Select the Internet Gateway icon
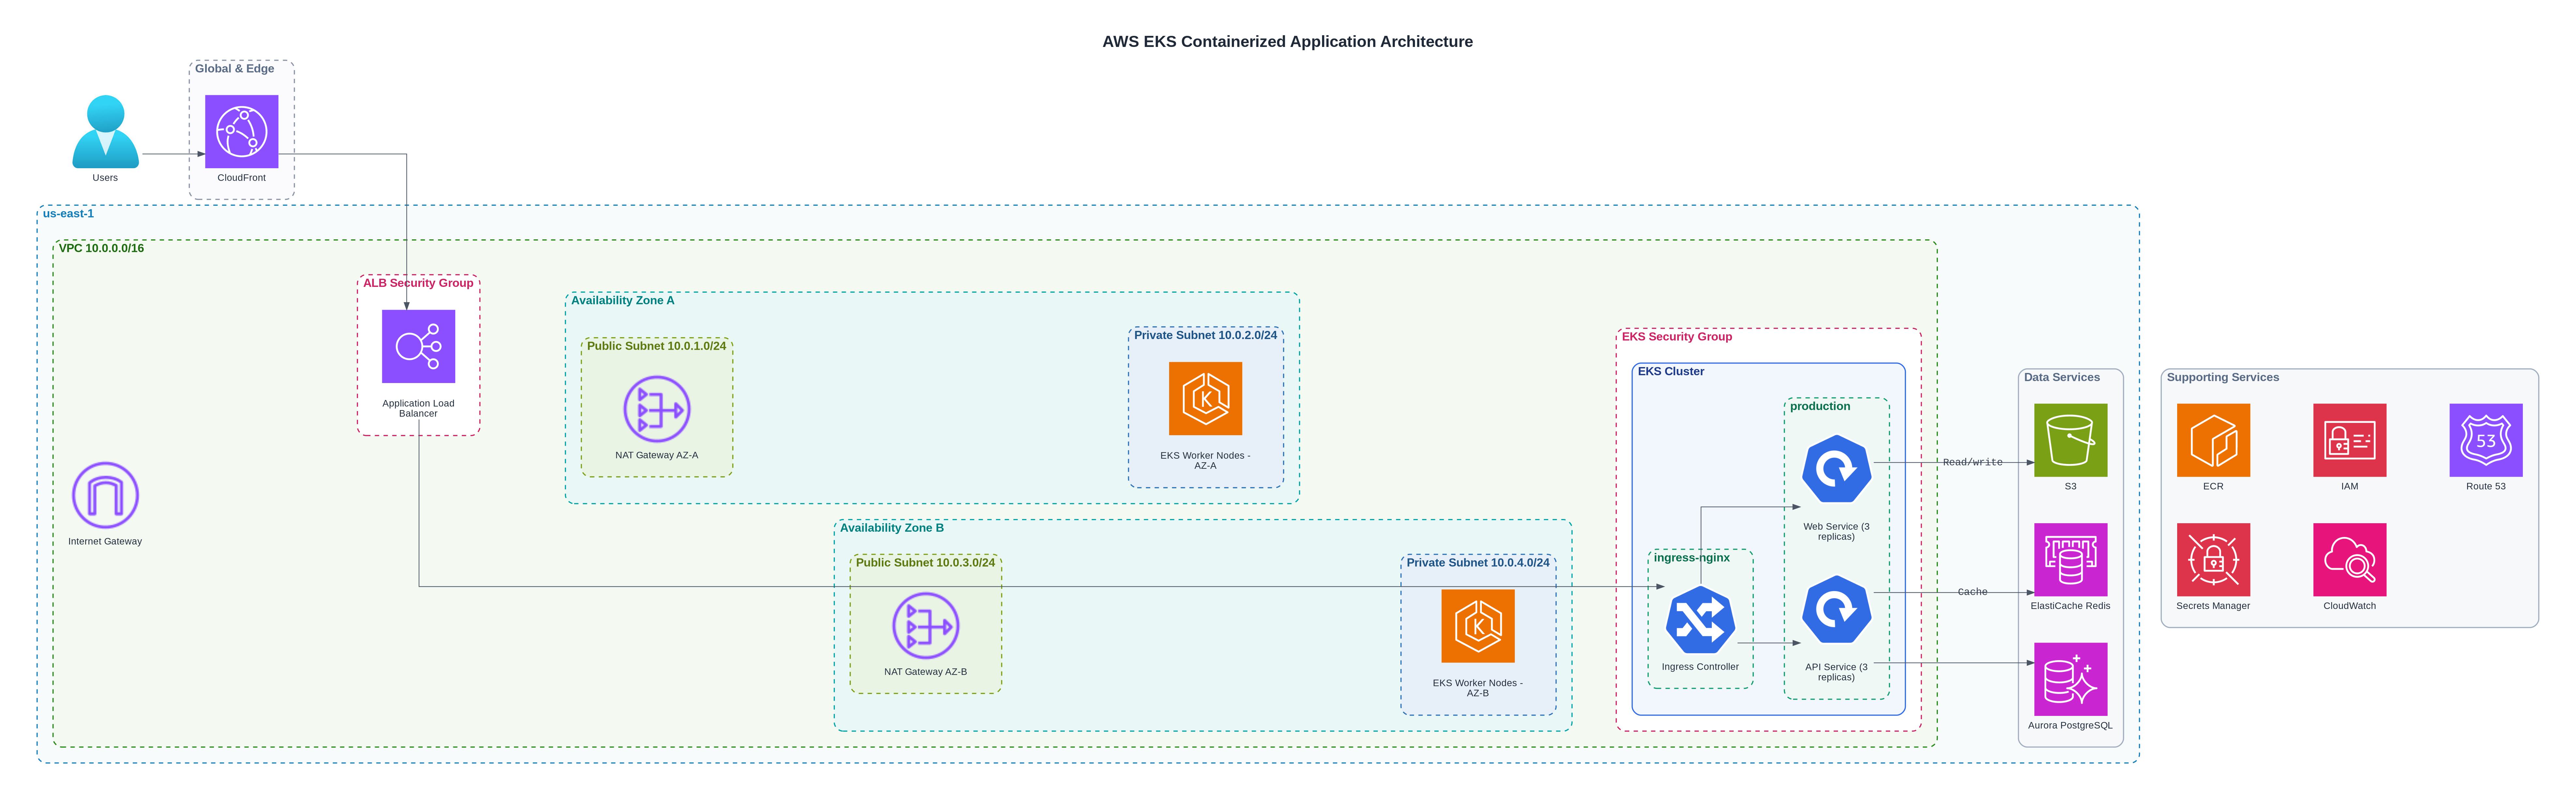 click(105, 495)
